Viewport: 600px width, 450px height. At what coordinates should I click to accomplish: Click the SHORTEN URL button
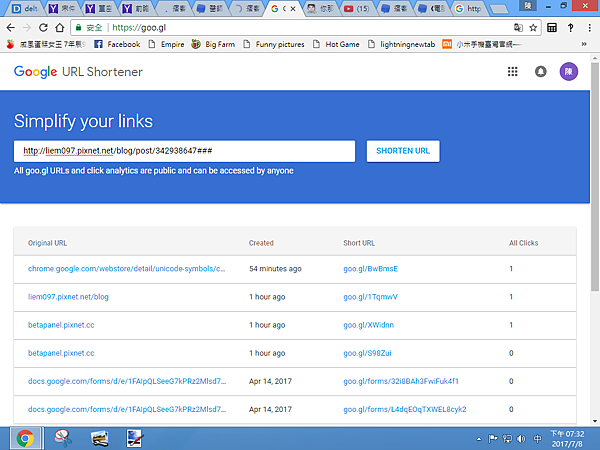(x=403, y=151)
